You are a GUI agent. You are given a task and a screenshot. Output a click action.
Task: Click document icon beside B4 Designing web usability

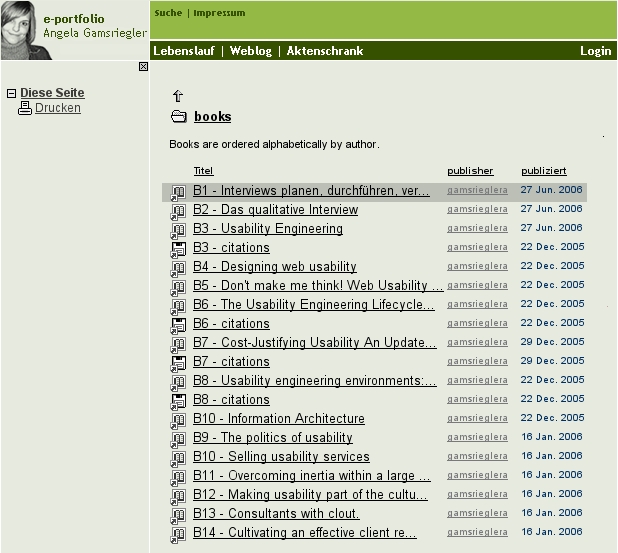point(178,268)
